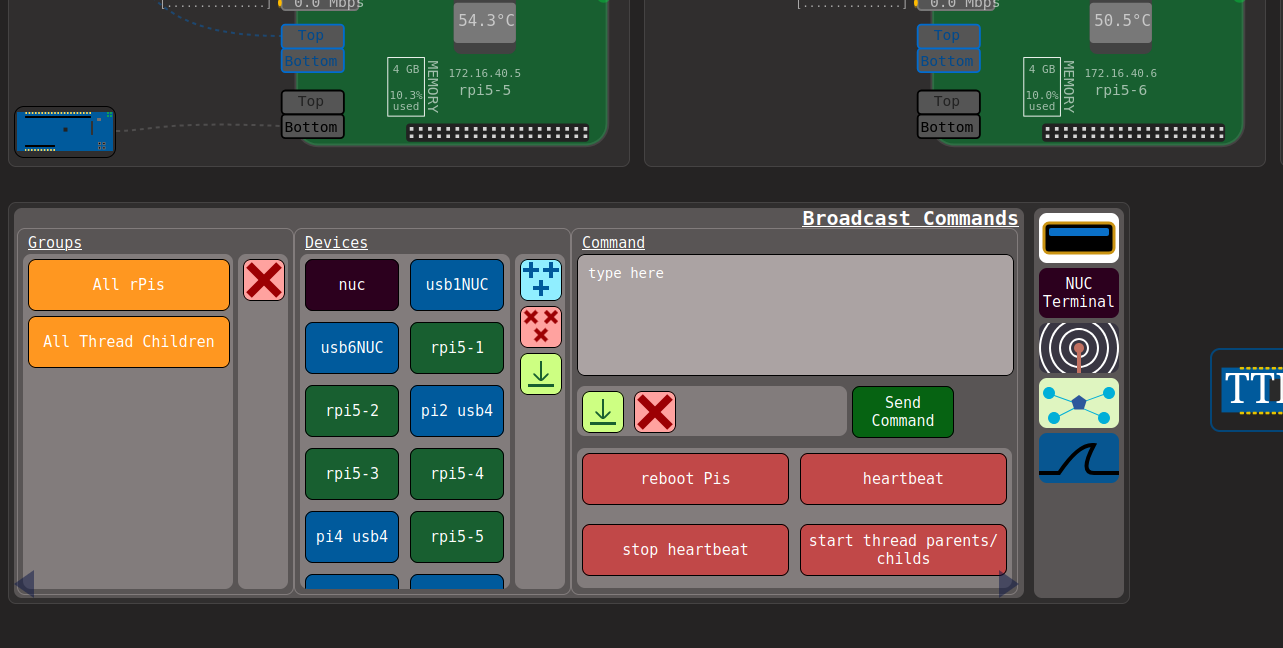
Task: Select the All rPis group
Action: click(x=129, y=285)
